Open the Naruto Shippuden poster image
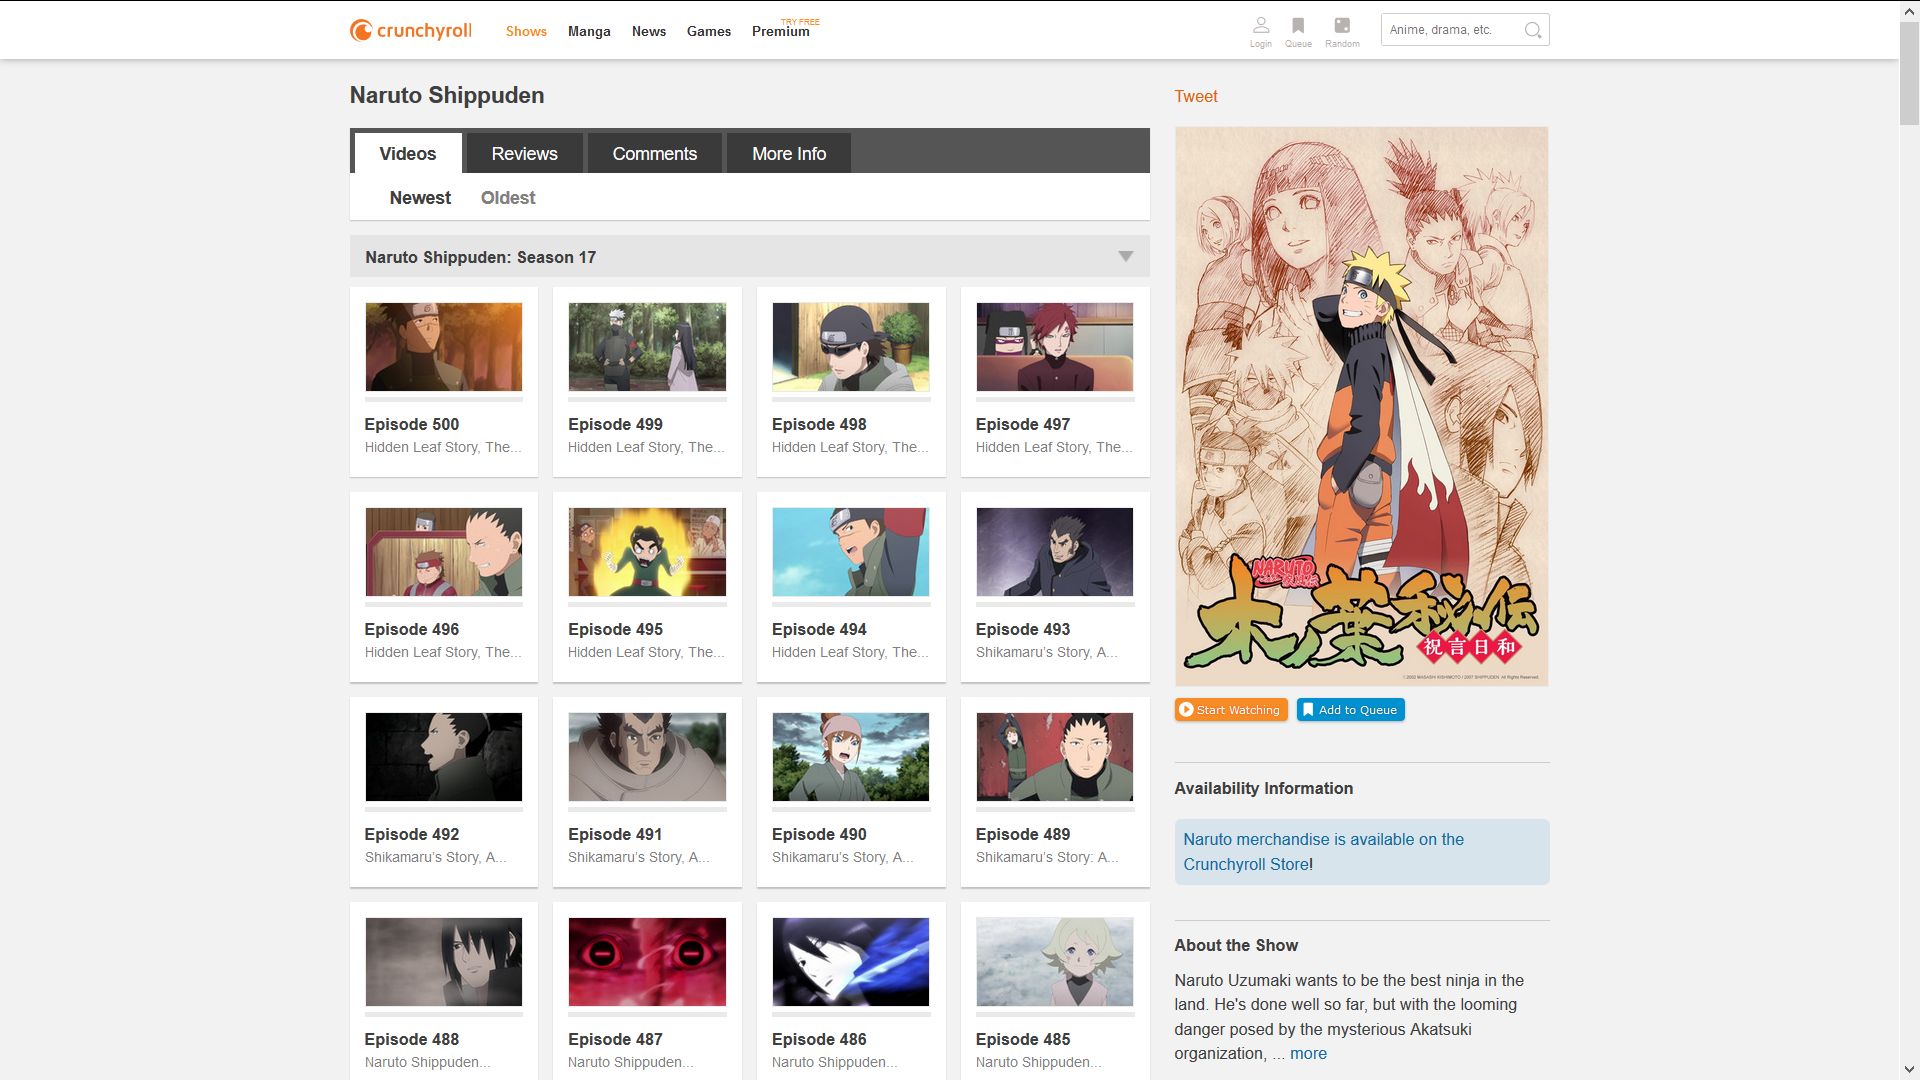The height and width of the screenshot is (1080, 1920). point(1362,406)
